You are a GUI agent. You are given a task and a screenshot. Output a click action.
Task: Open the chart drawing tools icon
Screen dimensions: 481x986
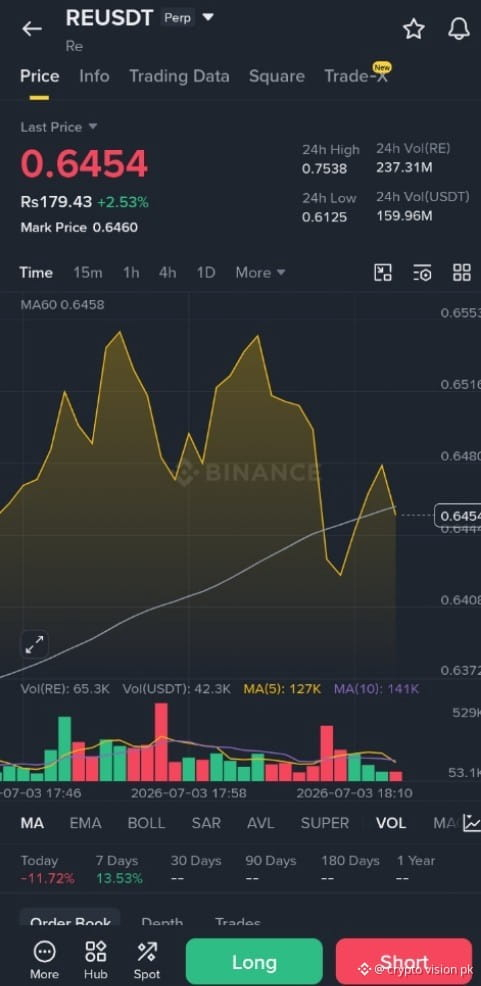[383, 272]
